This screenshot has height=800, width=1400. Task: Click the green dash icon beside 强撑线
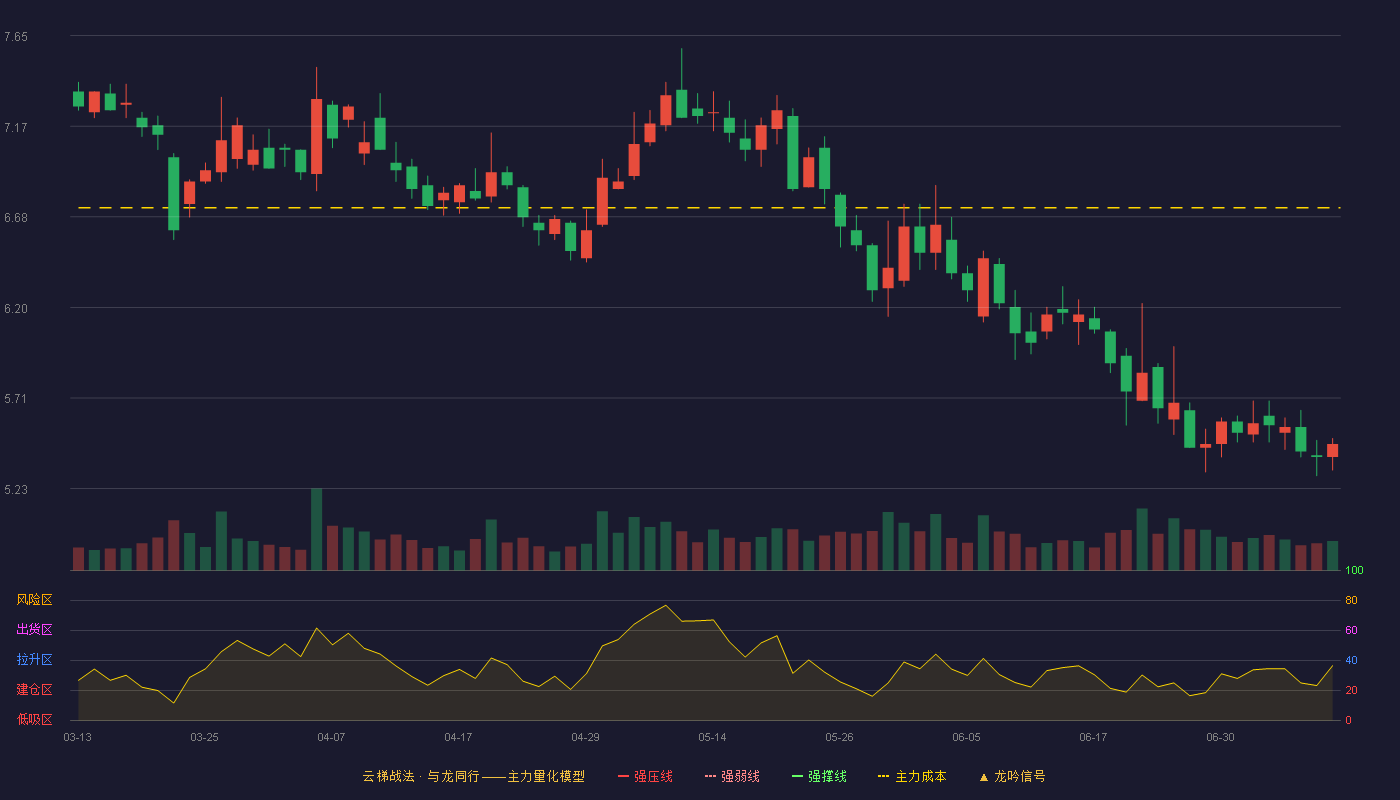coord(797,776)
